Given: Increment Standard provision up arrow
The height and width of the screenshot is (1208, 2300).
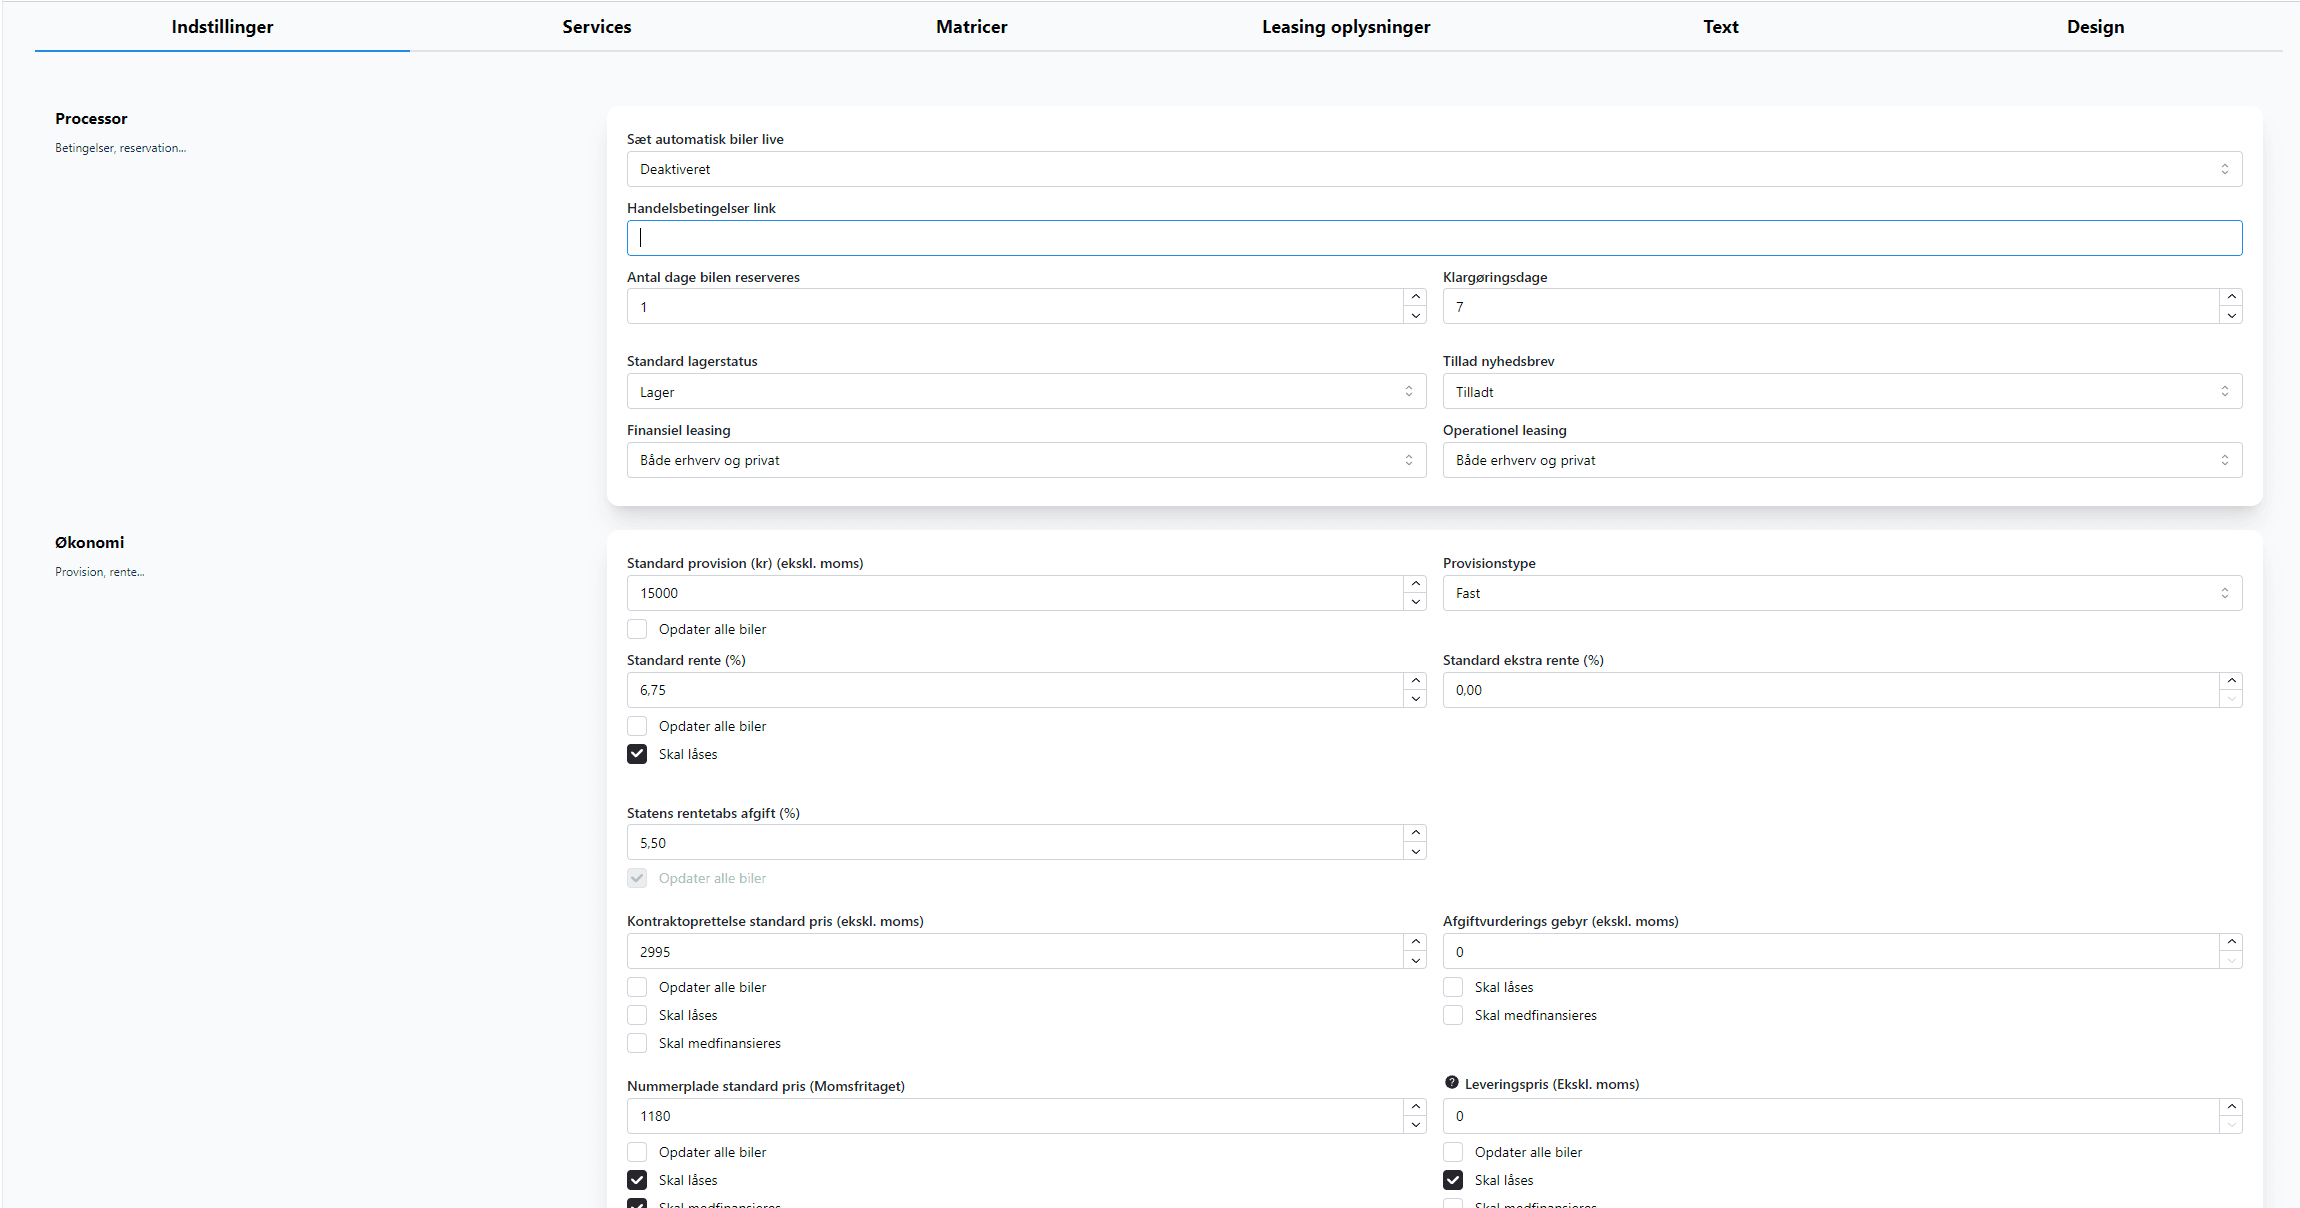Looking at the screenshot, I should (1415, 584).
